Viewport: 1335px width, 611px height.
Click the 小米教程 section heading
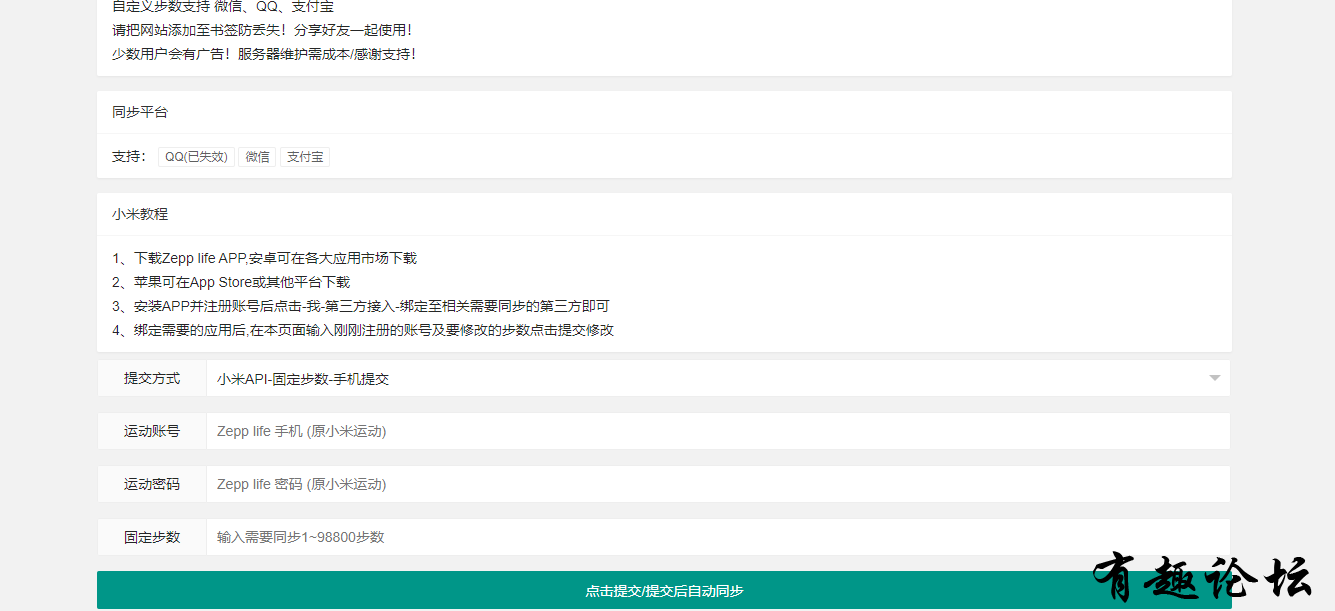click(140, 214)
